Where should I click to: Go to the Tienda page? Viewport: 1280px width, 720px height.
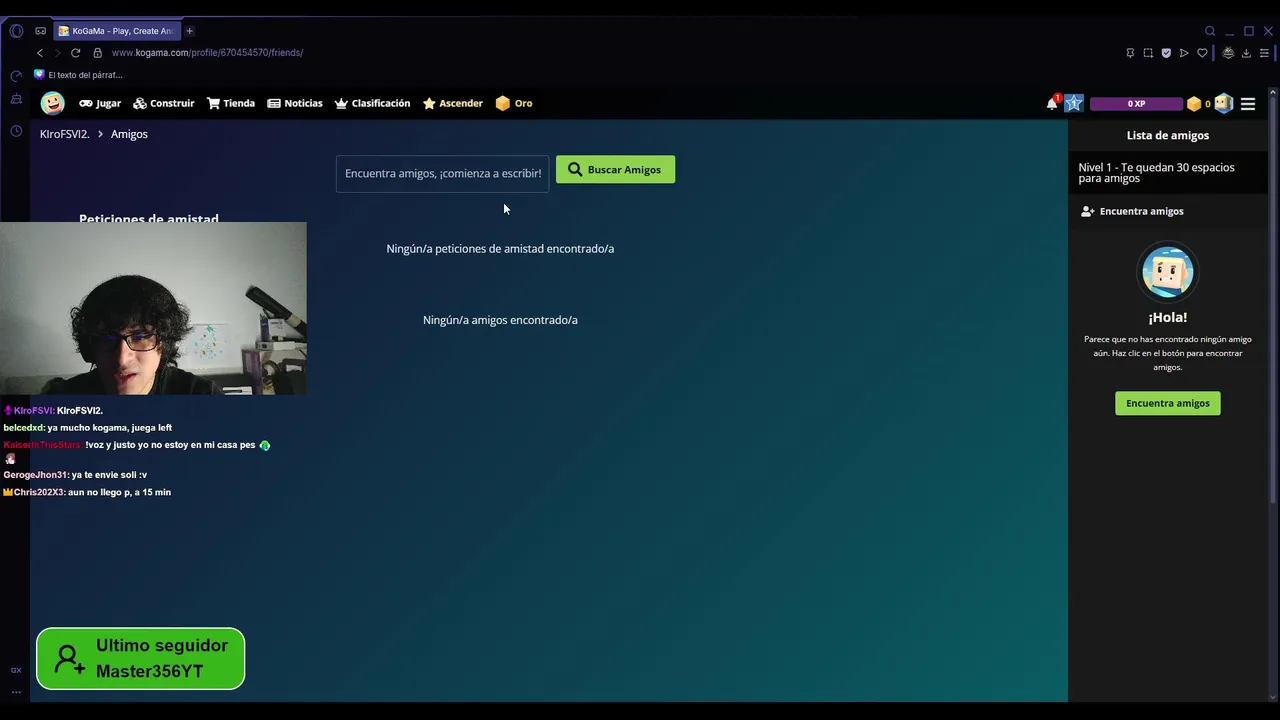pyautogui.click(x=231, y=103)
